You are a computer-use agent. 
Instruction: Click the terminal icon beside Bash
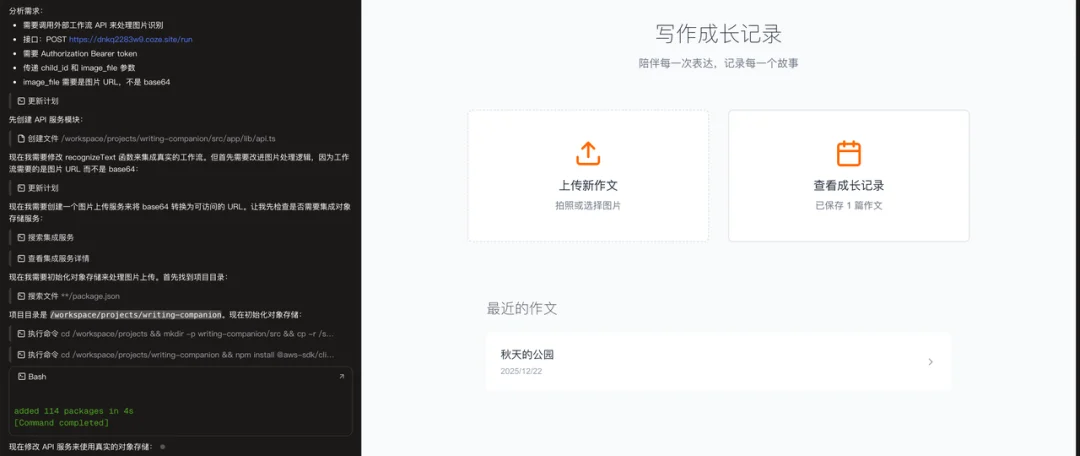point(22,377)
